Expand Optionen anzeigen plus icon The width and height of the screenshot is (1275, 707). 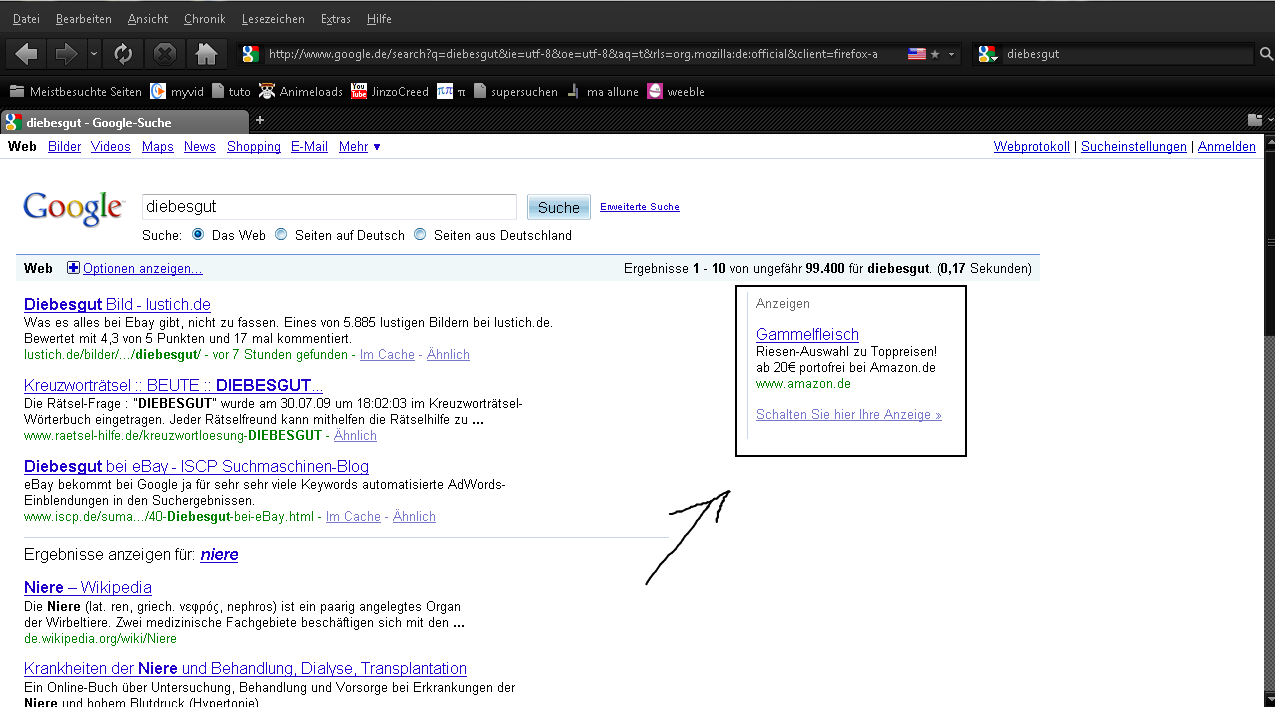pos(73,268)
